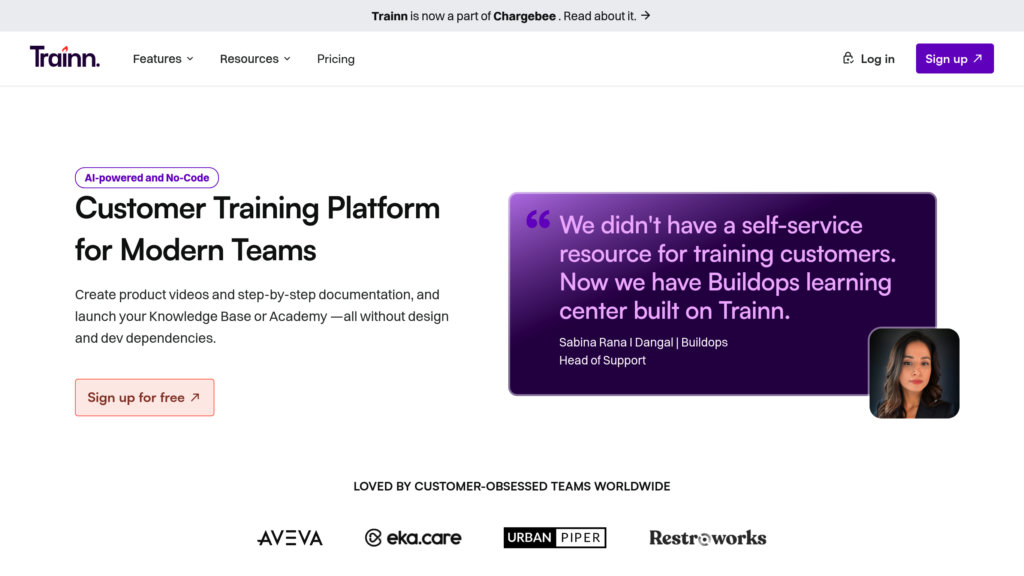Click the bold Chargebee text in the banner
Image resolution: width=1024 pixels, height=576 pixels.
click(x=524, y=16)
